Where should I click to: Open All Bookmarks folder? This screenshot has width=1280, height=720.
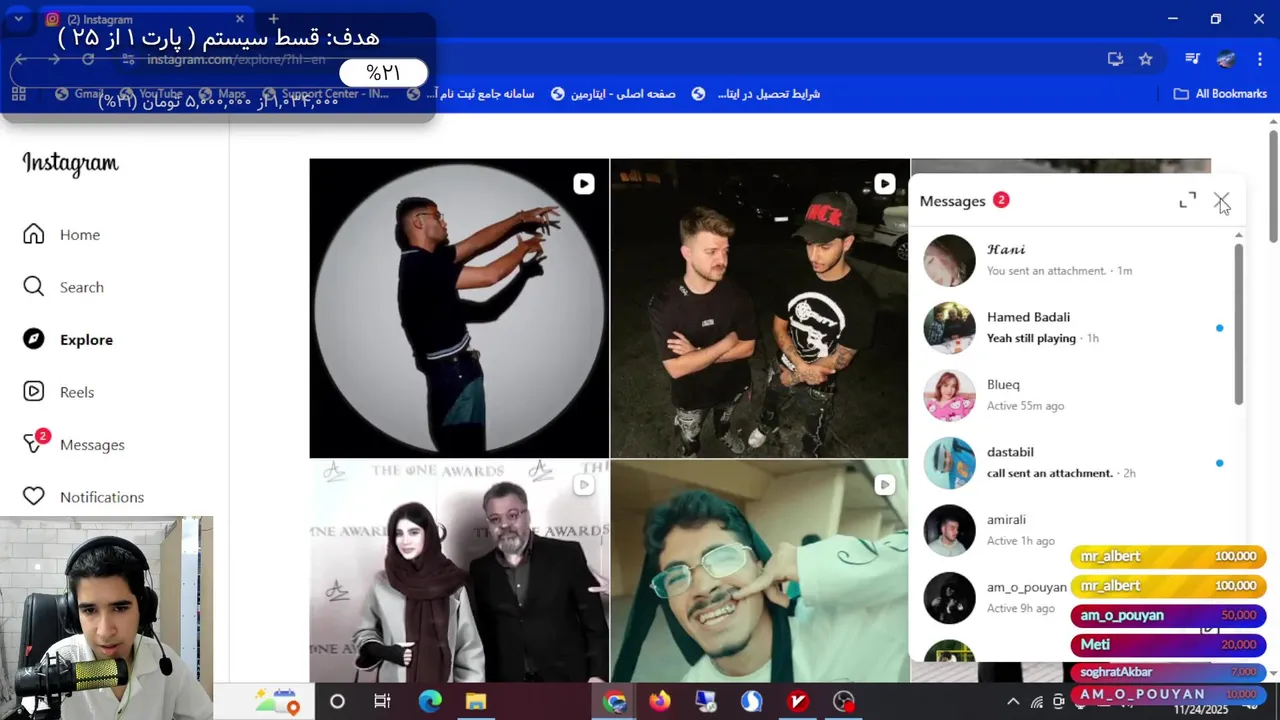(1220, 94)
